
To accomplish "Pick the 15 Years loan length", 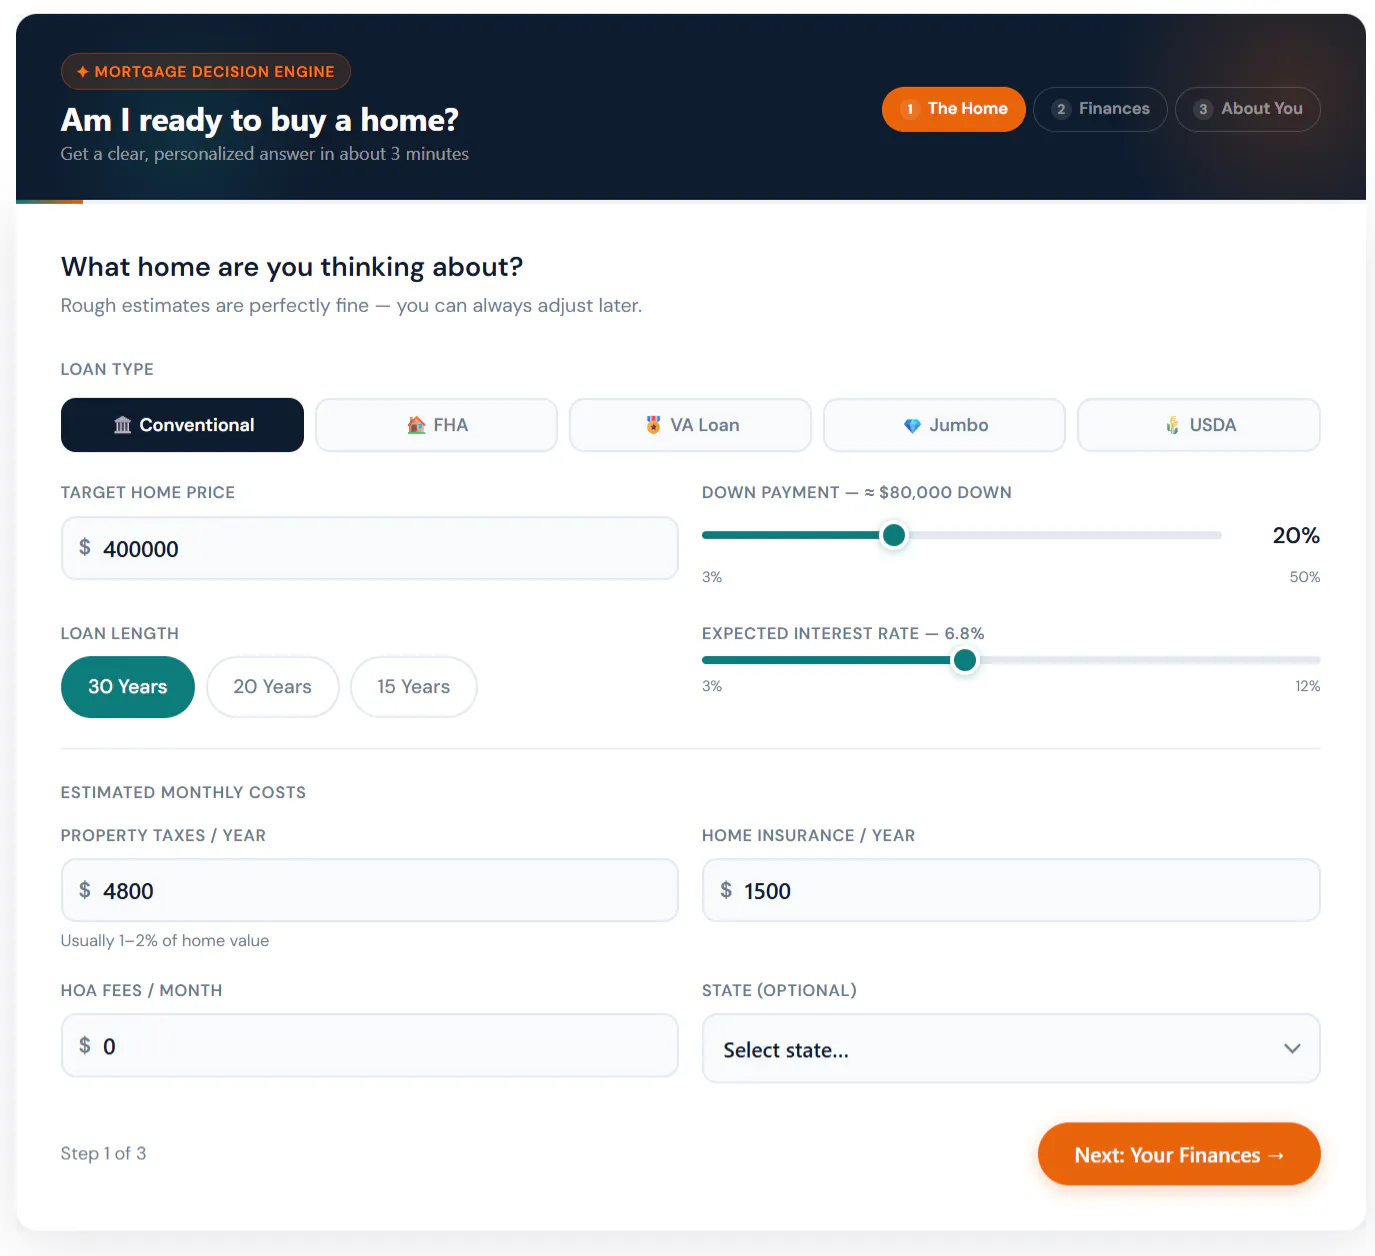I will coord(414,687).
